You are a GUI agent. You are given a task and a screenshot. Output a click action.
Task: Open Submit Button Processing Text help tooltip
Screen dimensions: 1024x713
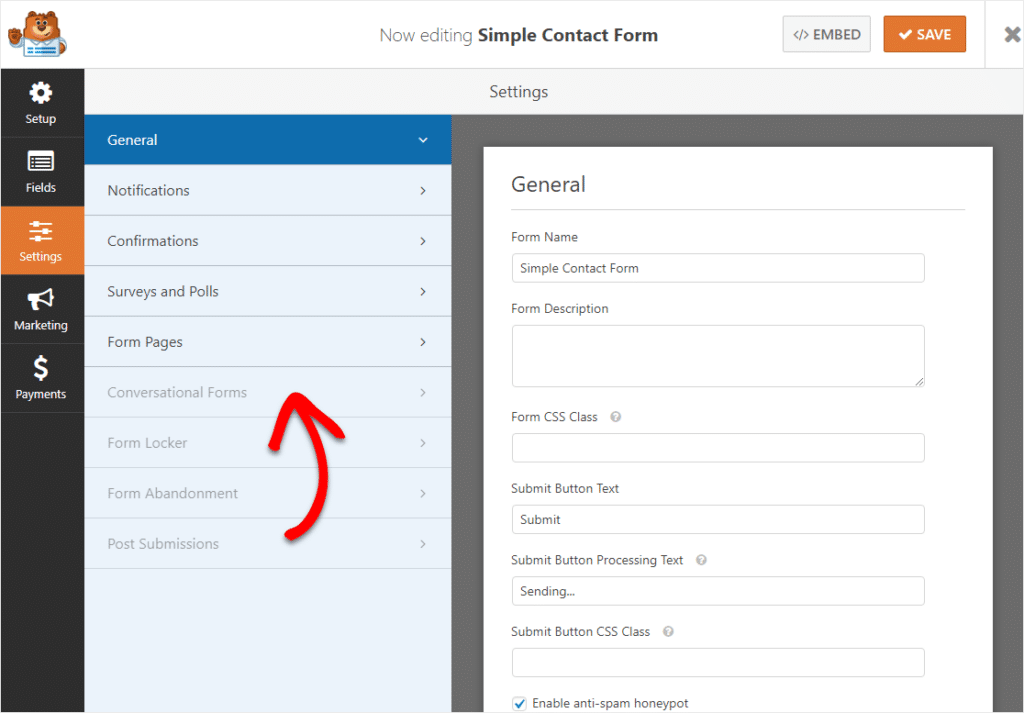pyautogui.click(x=700, y=560)
